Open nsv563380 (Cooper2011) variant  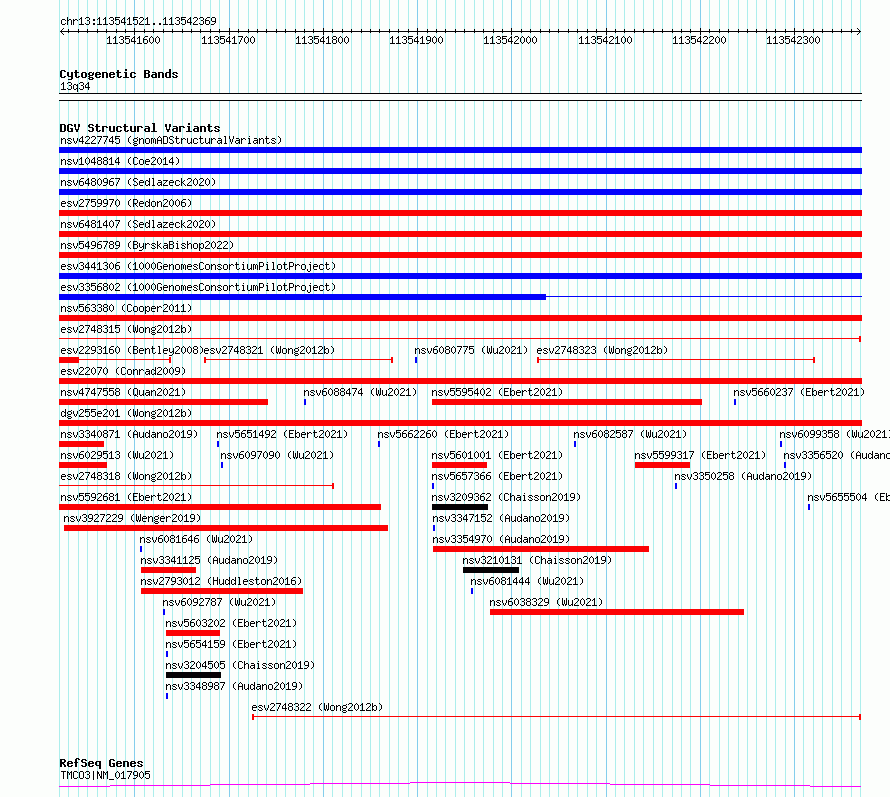[126, 308]
